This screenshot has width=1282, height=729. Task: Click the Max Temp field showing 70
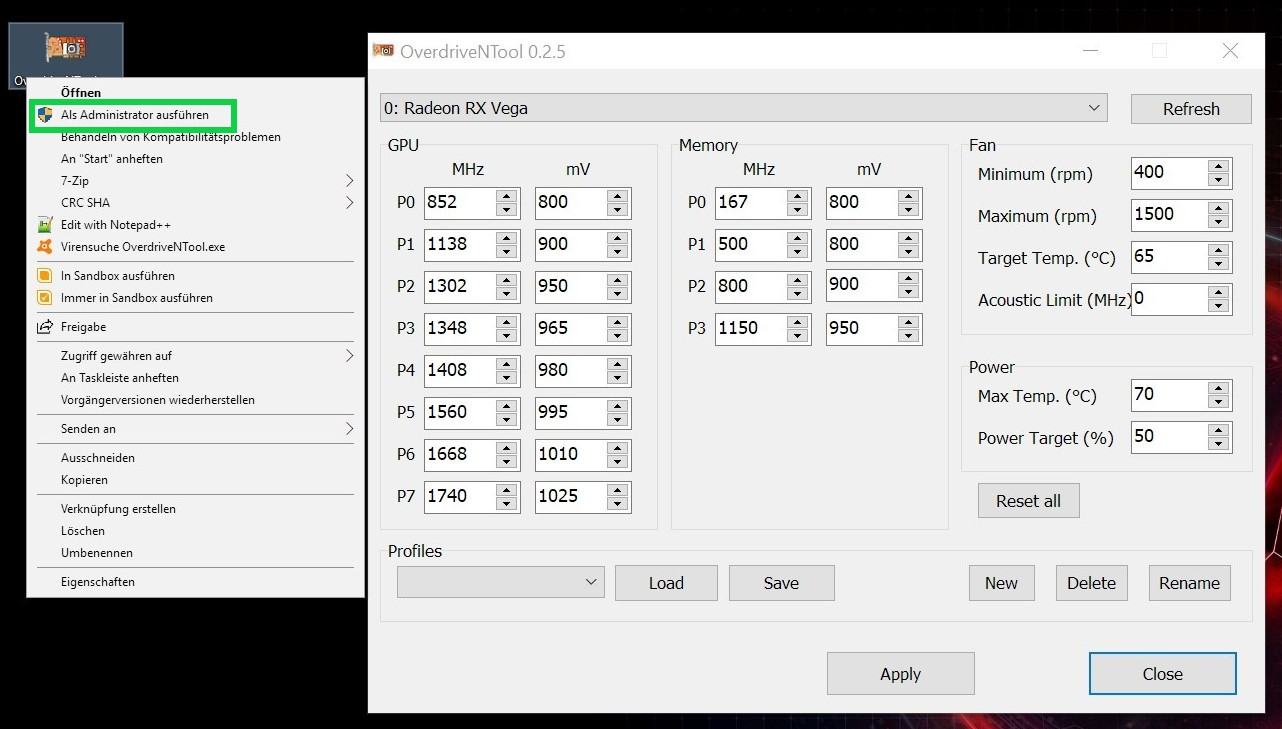click(1169, 395)
